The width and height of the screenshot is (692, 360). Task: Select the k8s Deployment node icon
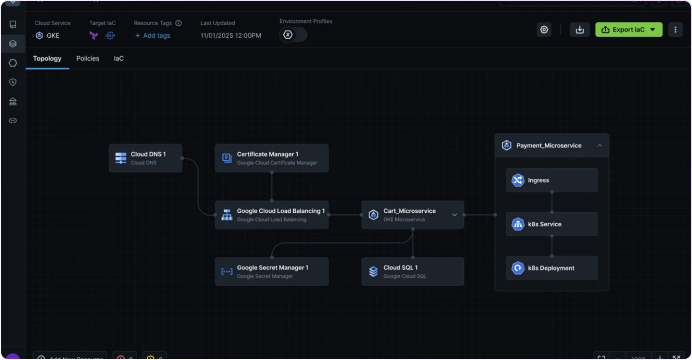(518, 268)
